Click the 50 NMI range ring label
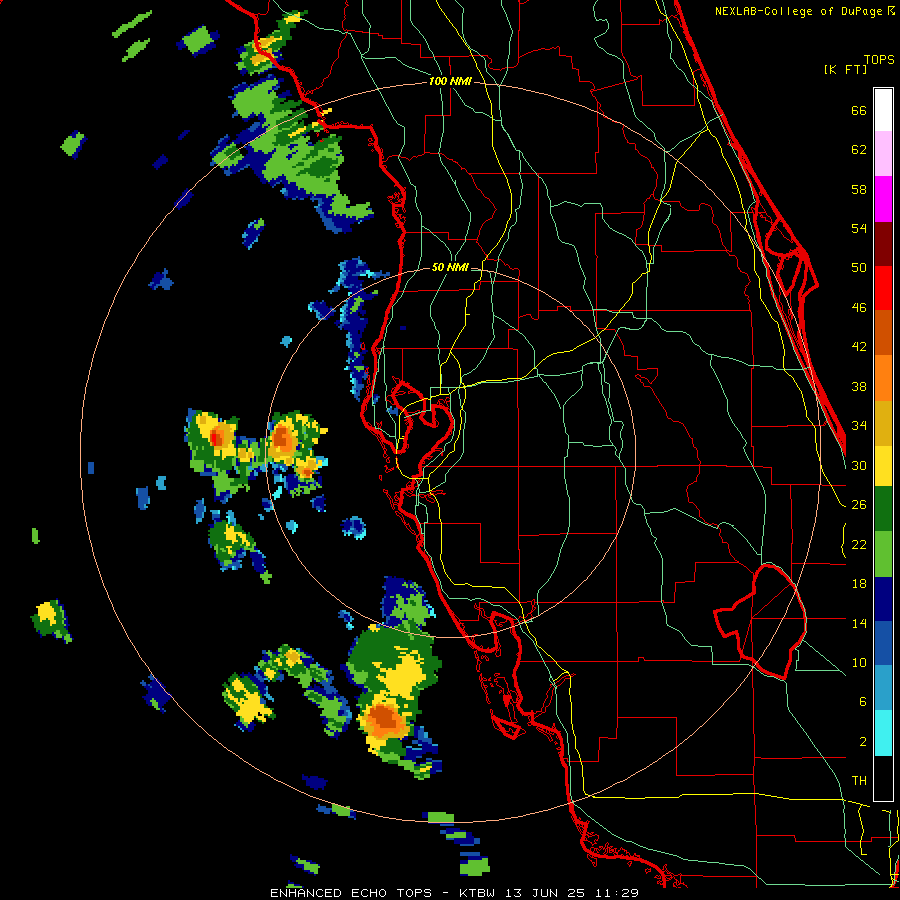 [x=450, y=267]
